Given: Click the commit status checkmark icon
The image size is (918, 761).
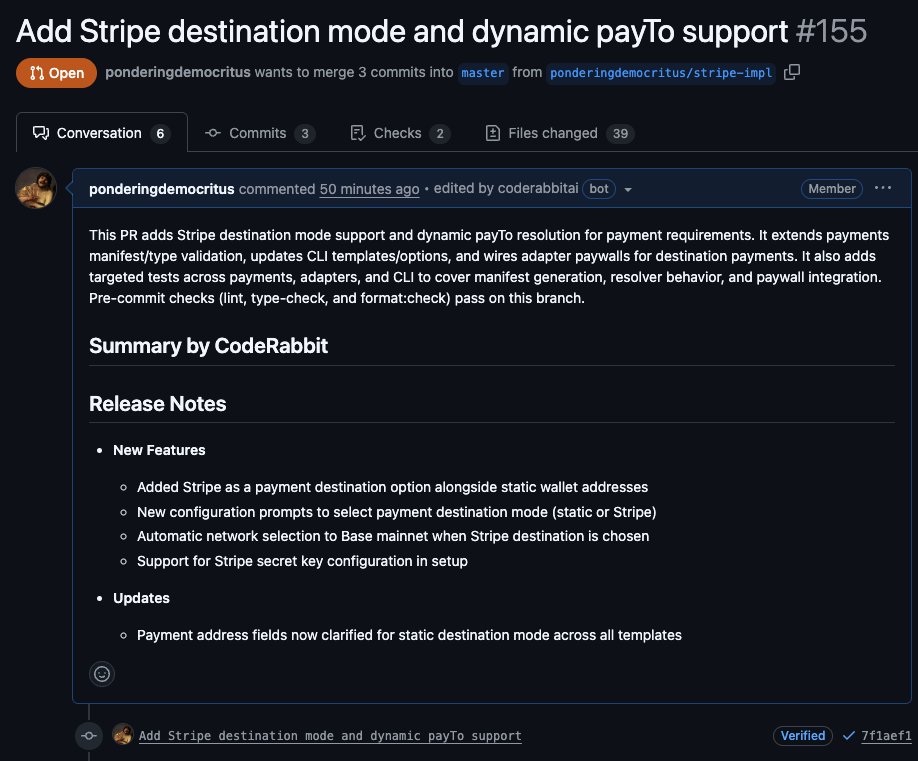Looking at the screenshot, I should (x=848, y=736).
